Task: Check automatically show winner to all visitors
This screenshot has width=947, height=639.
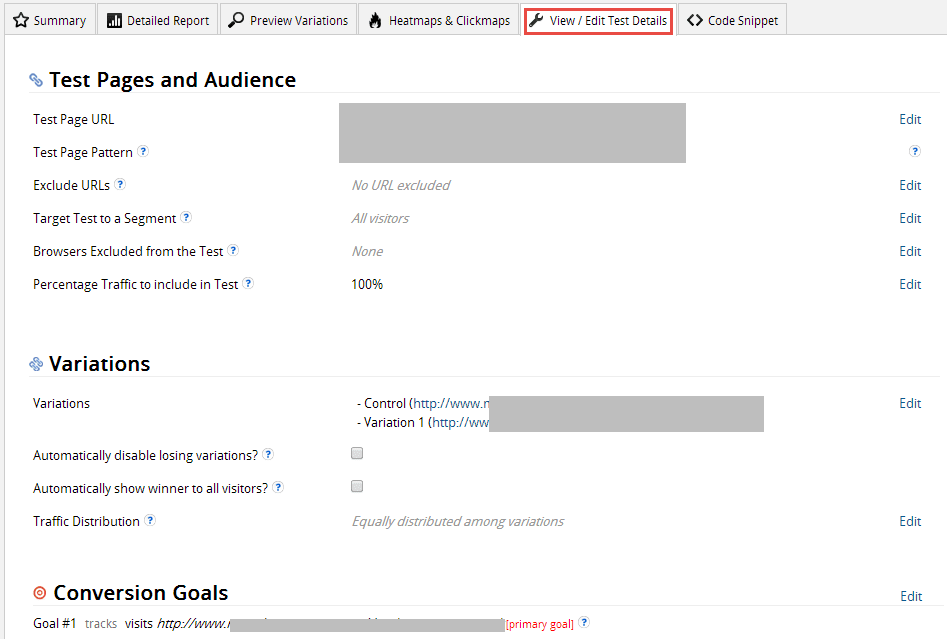Action: pos(357,486)
